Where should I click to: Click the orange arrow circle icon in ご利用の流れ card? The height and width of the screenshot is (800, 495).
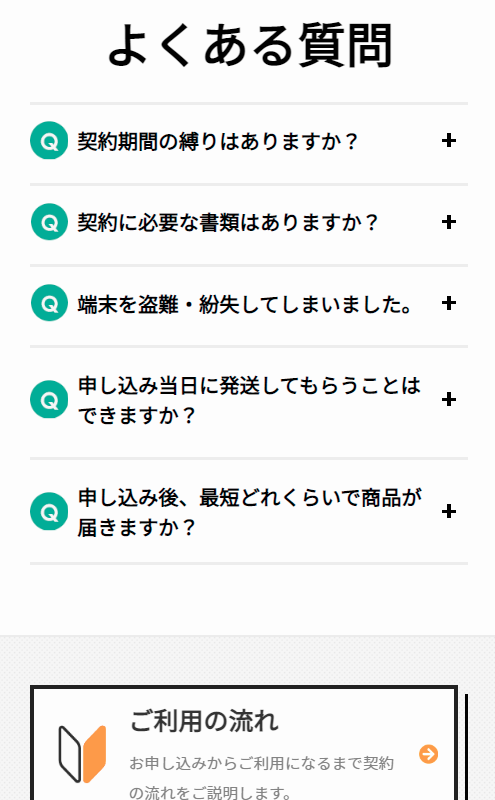pyautogui.click(x=428, y=754)
